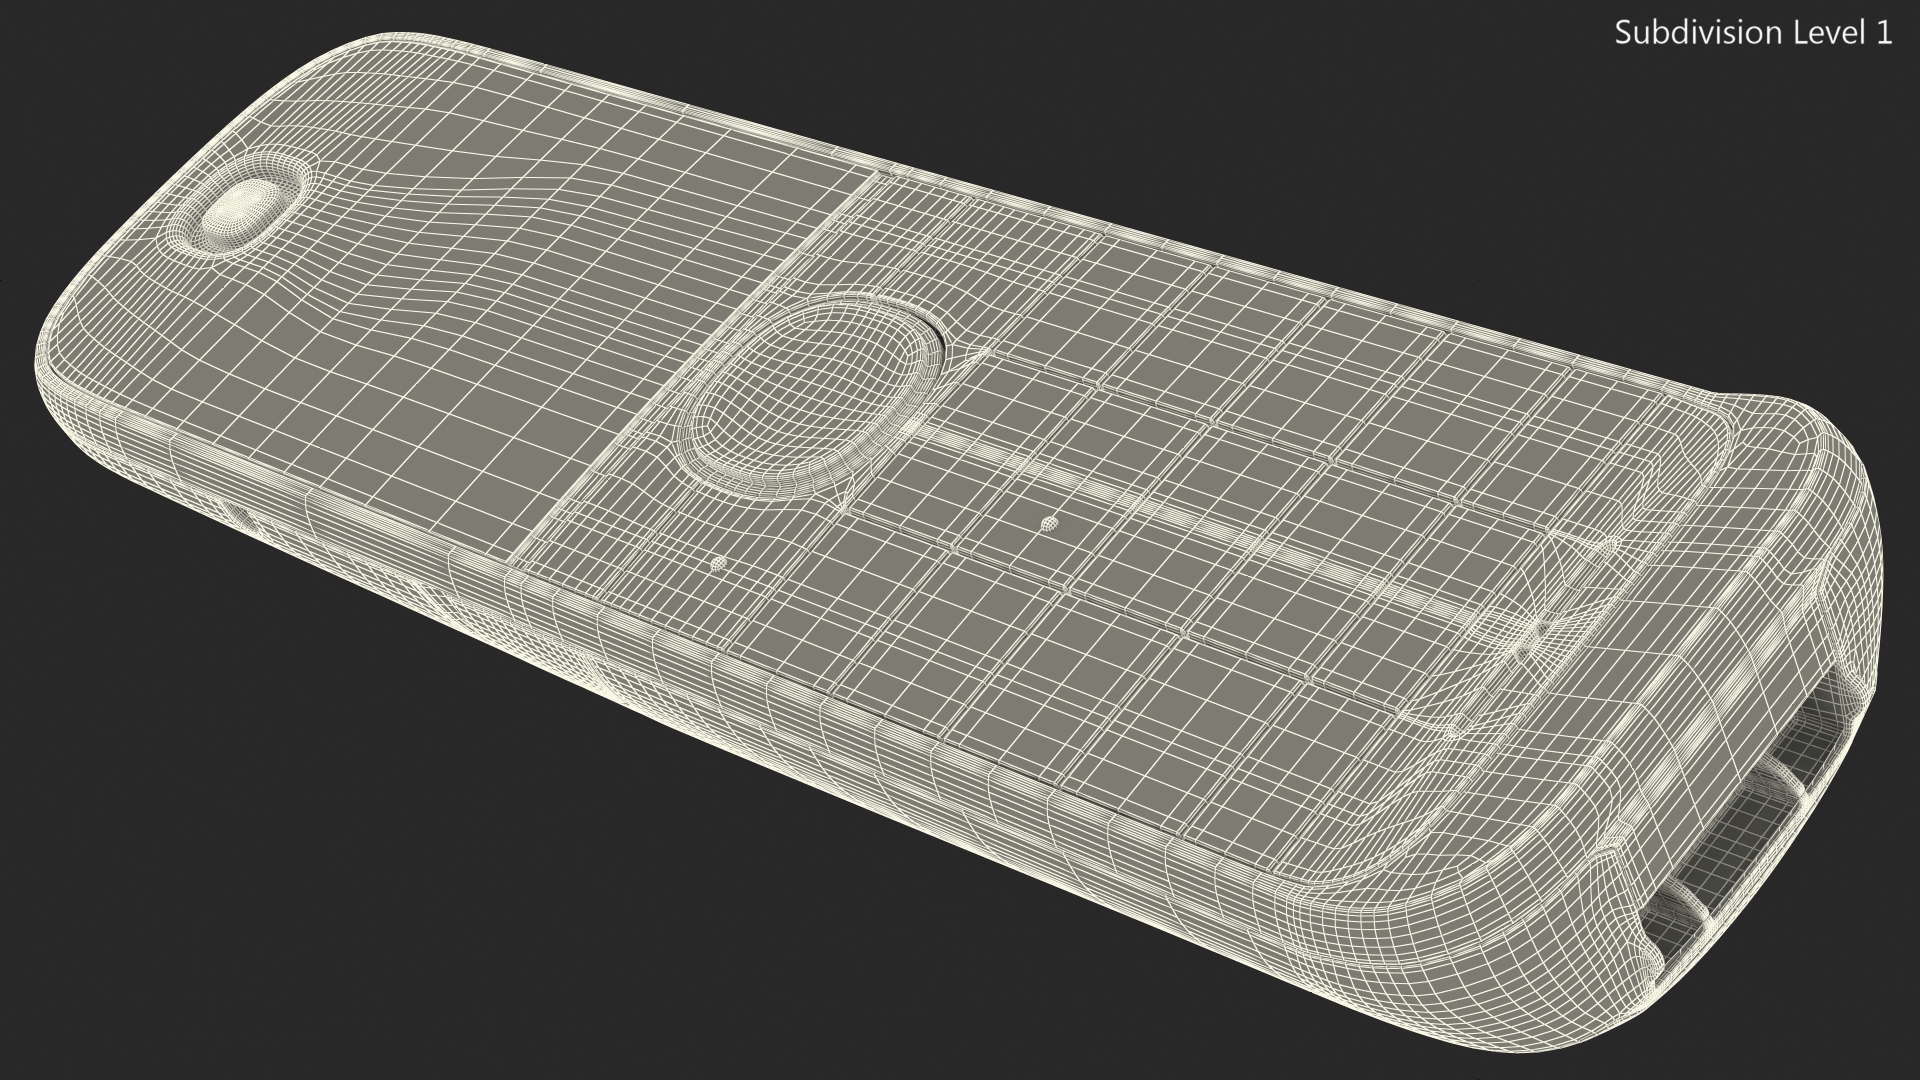The width and height of the screenshot is (1920, 1080).
Task: Click the small dot right of center seam
Action: (1048, 523)
